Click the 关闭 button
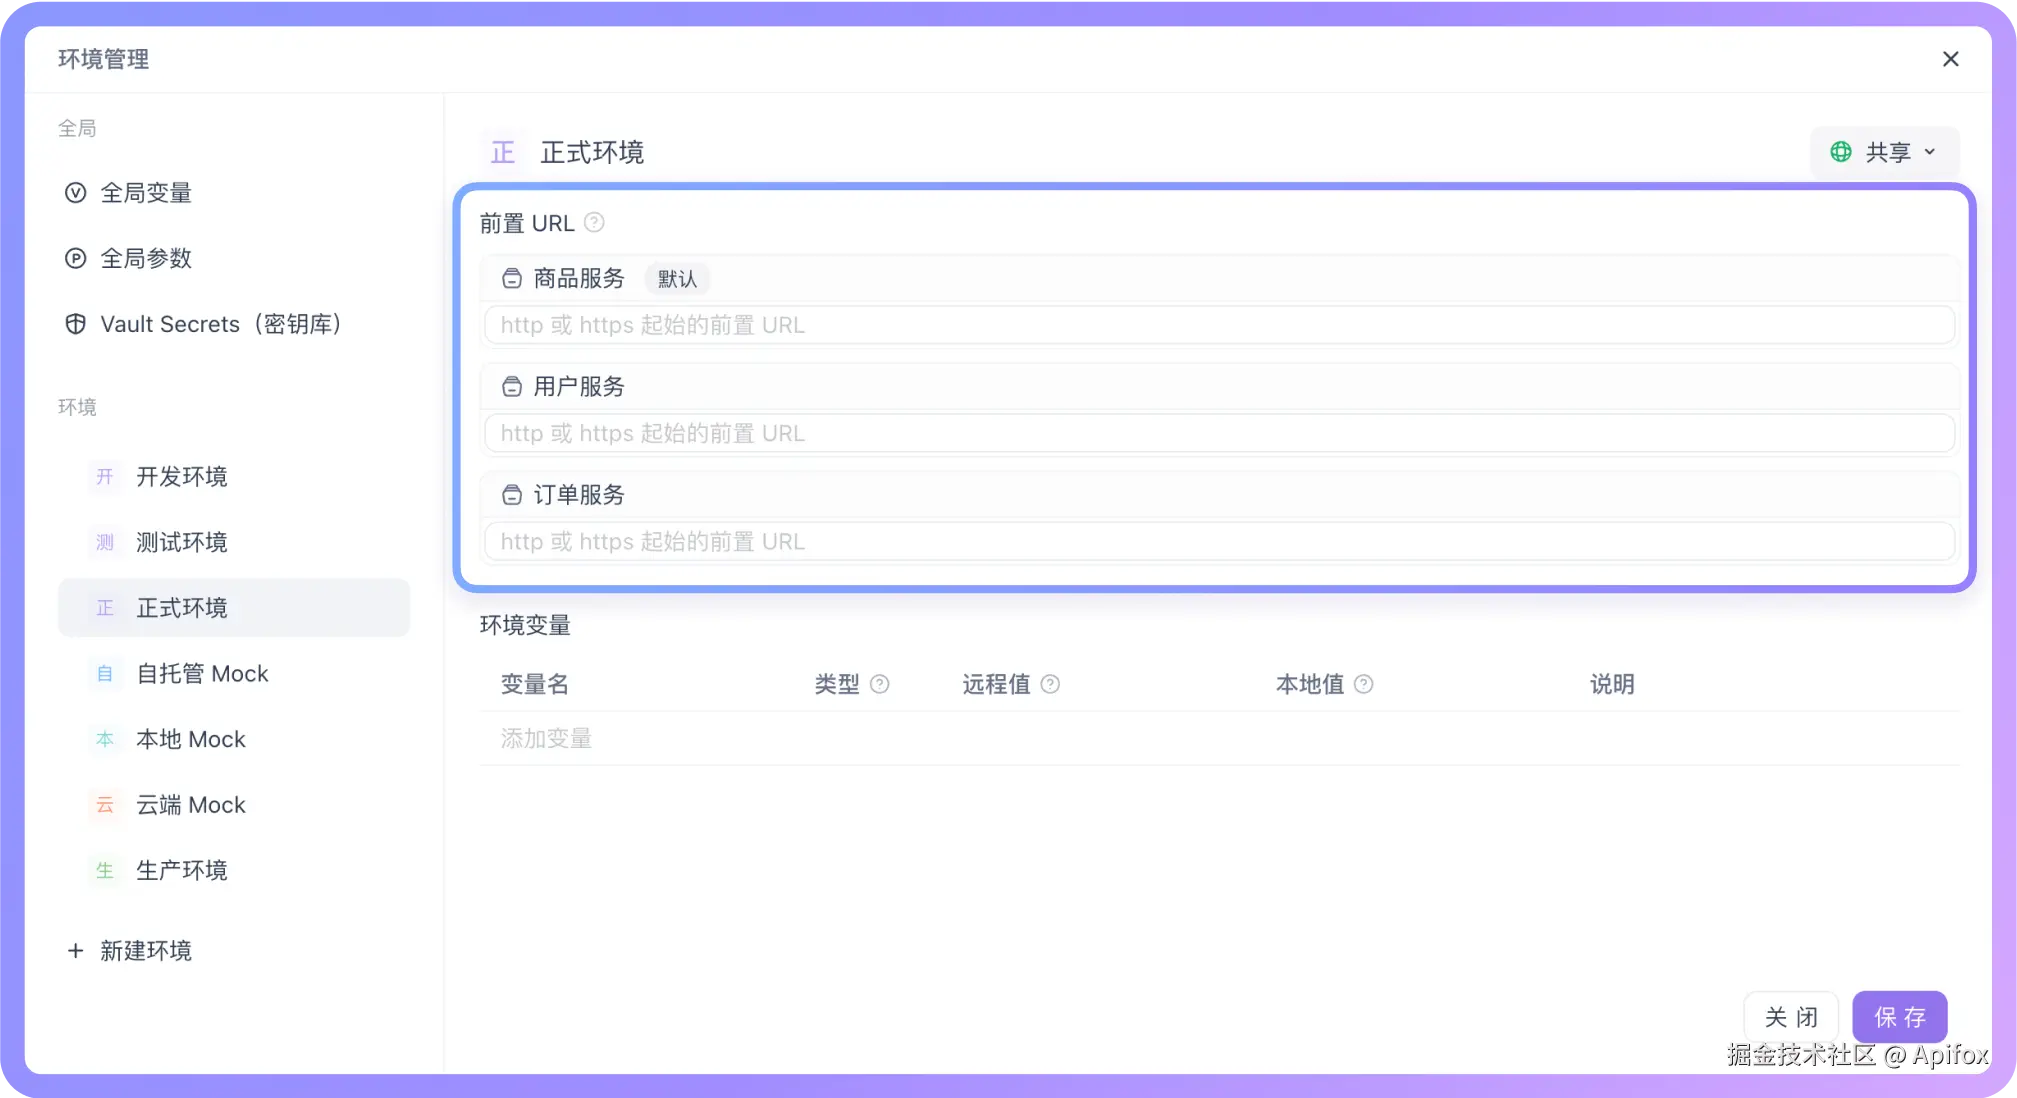The width and height of the screenshot is (2017, 1098). (1790, 1017)
